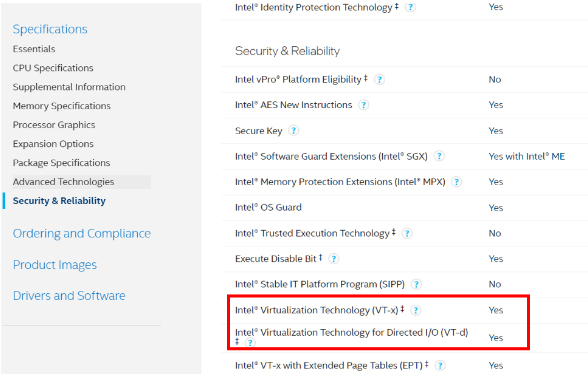Image resolution: width=588 pixels, height=381 pixels.
Task: Select Supplemental Information in sidebar
Action: 69,87
